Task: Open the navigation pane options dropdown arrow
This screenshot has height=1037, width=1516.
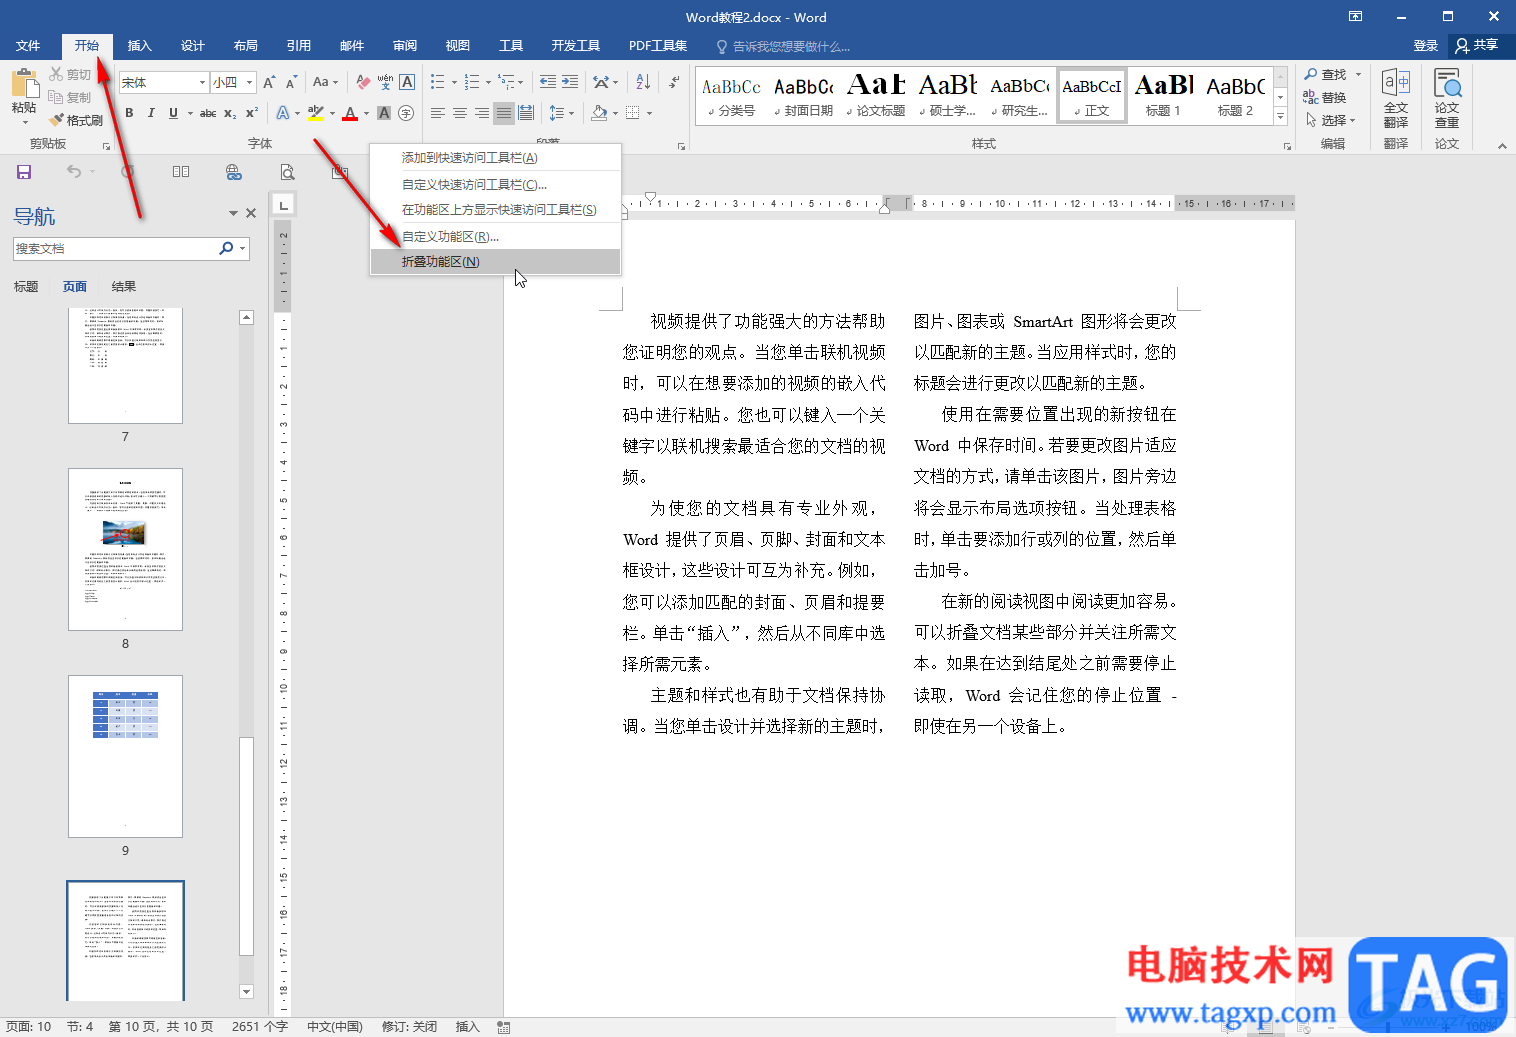Action: pyautogui.click(x=233, y=213)
